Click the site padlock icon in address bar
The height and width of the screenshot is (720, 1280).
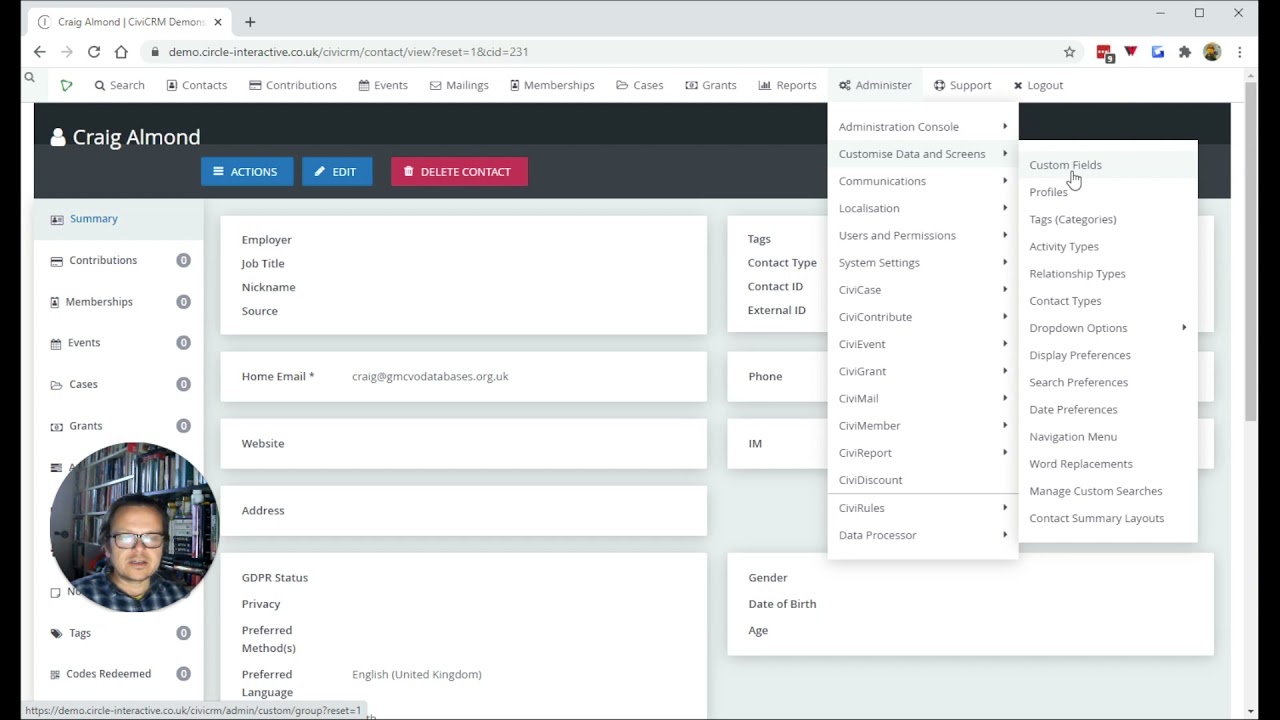coord(154,52)
